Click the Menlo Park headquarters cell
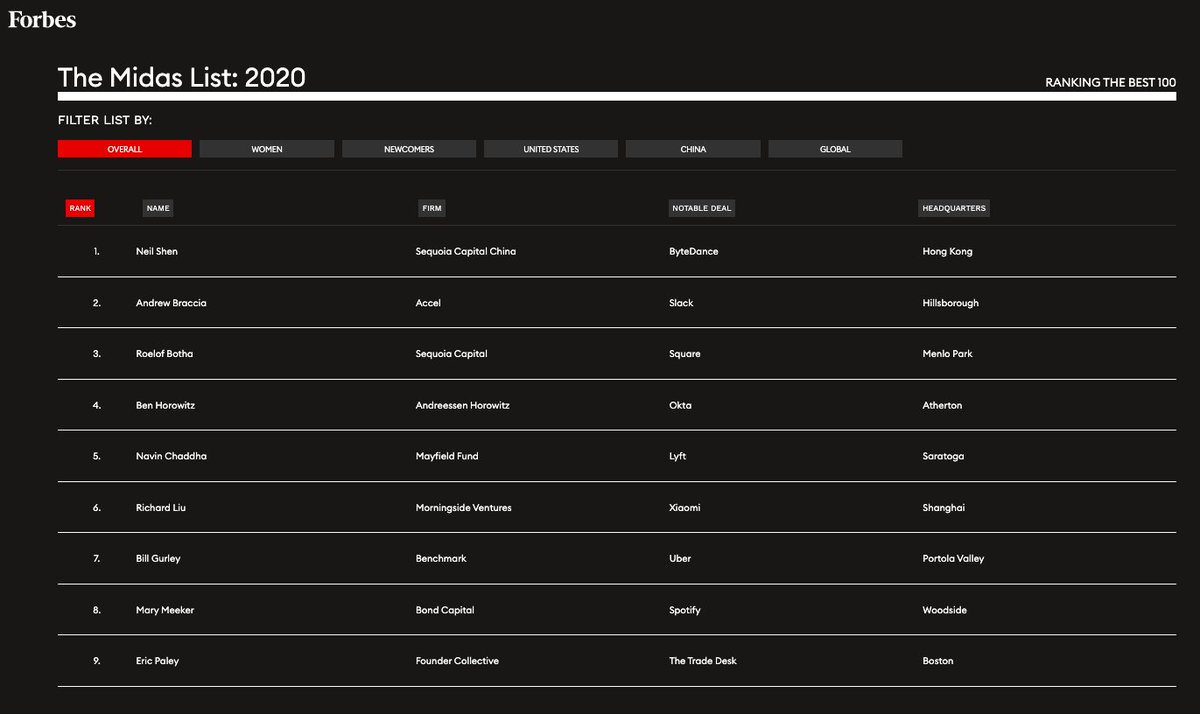This screenshot has width=1200, height=714. pyautogui.click(x=947, y=354)
